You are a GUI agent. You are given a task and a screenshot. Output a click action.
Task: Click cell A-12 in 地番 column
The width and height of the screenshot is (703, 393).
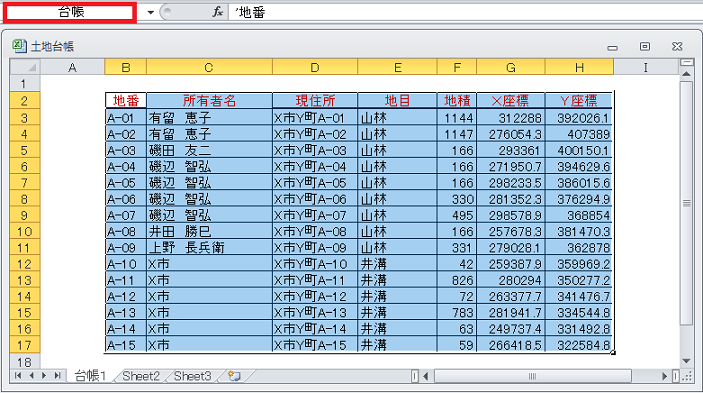126,296
